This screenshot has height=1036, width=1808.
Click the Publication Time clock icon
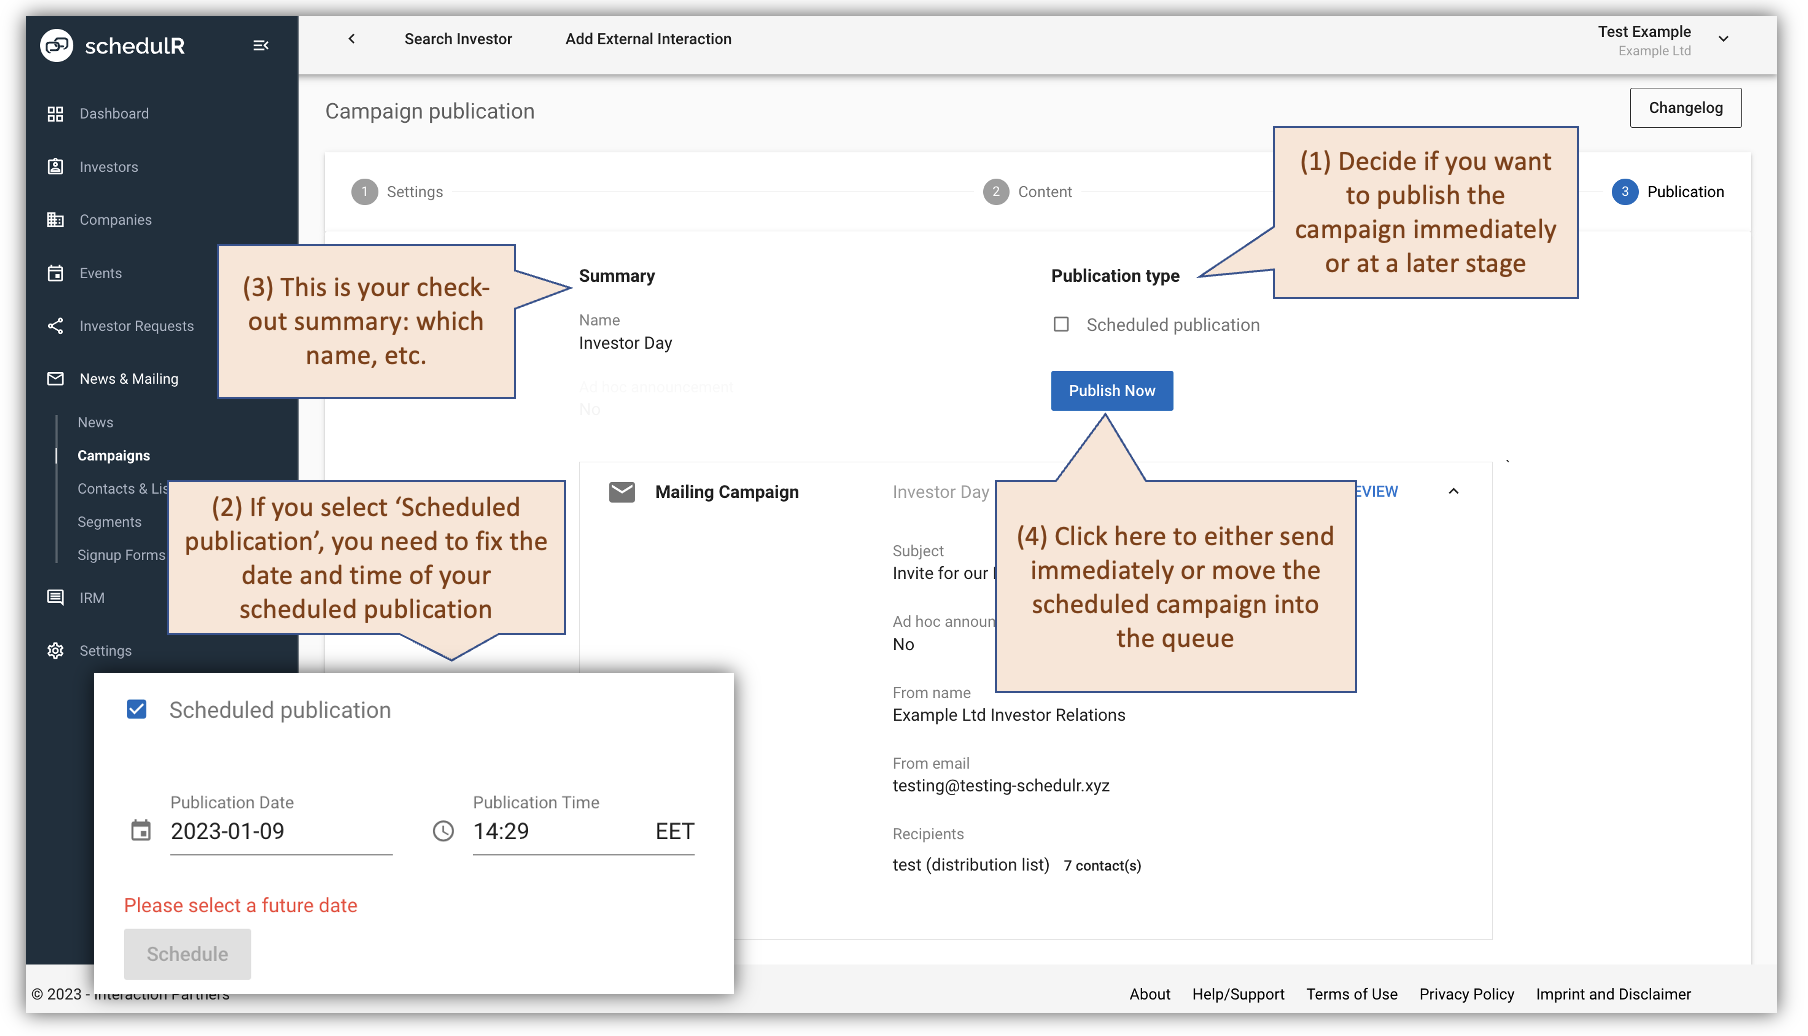pyautogui.click(x=443, y=832)
